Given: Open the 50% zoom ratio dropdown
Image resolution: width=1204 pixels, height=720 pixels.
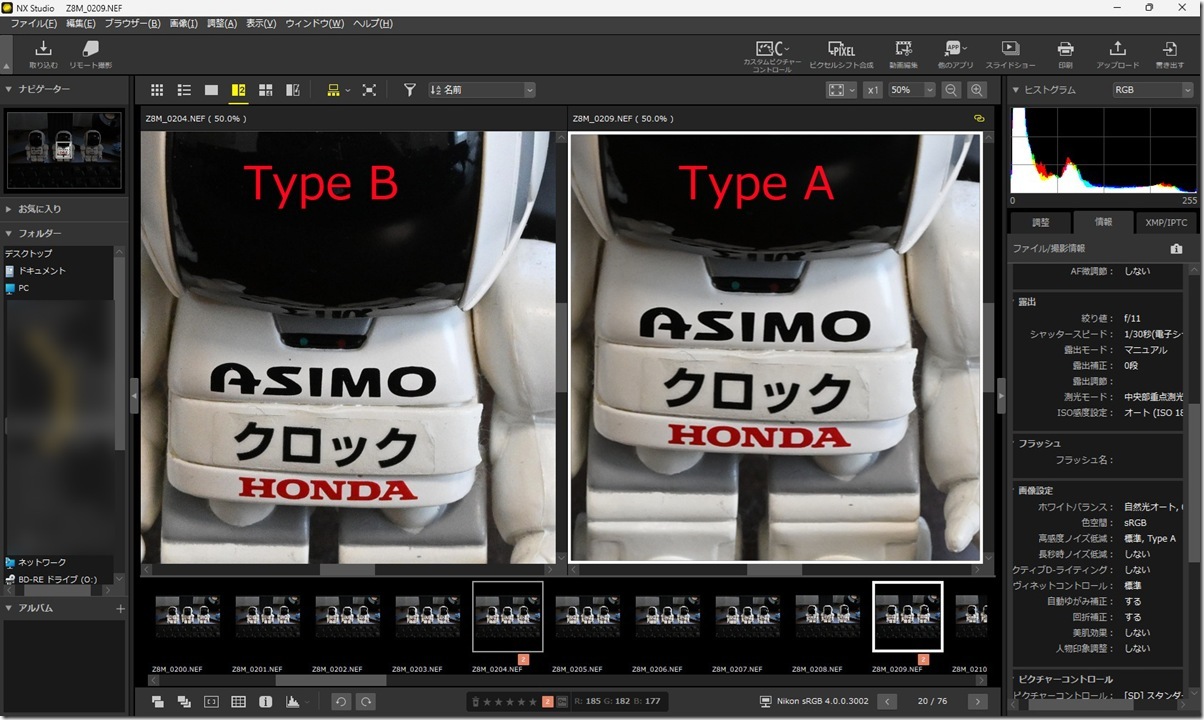Looking at the screenshot, I should [x=912, y=90].
